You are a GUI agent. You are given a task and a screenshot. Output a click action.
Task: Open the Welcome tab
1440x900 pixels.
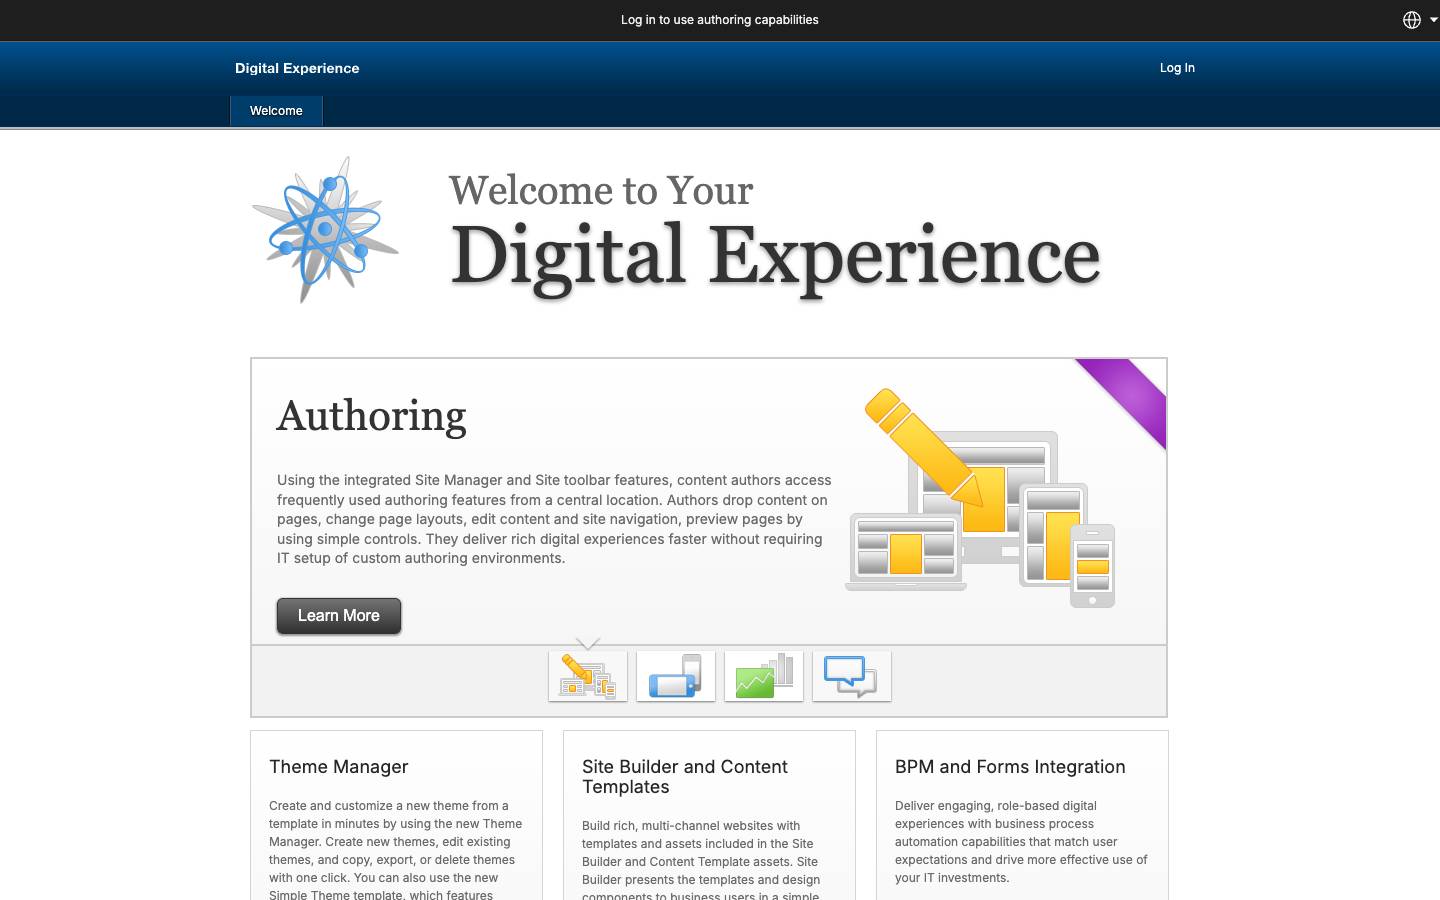coord(276,111)
